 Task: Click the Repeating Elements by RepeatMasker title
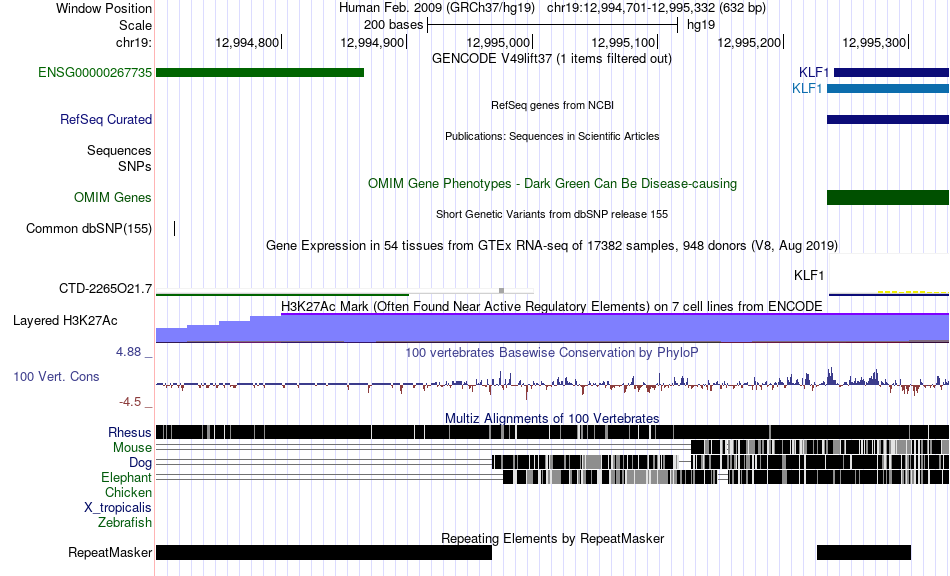[x=552, y=538]
